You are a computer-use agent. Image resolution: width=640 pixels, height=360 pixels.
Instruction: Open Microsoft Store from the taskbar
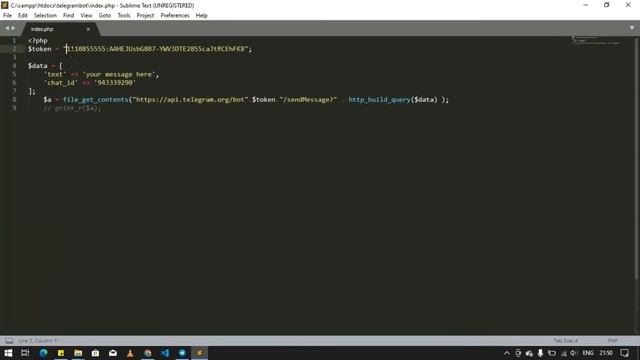tap(96, 353)
